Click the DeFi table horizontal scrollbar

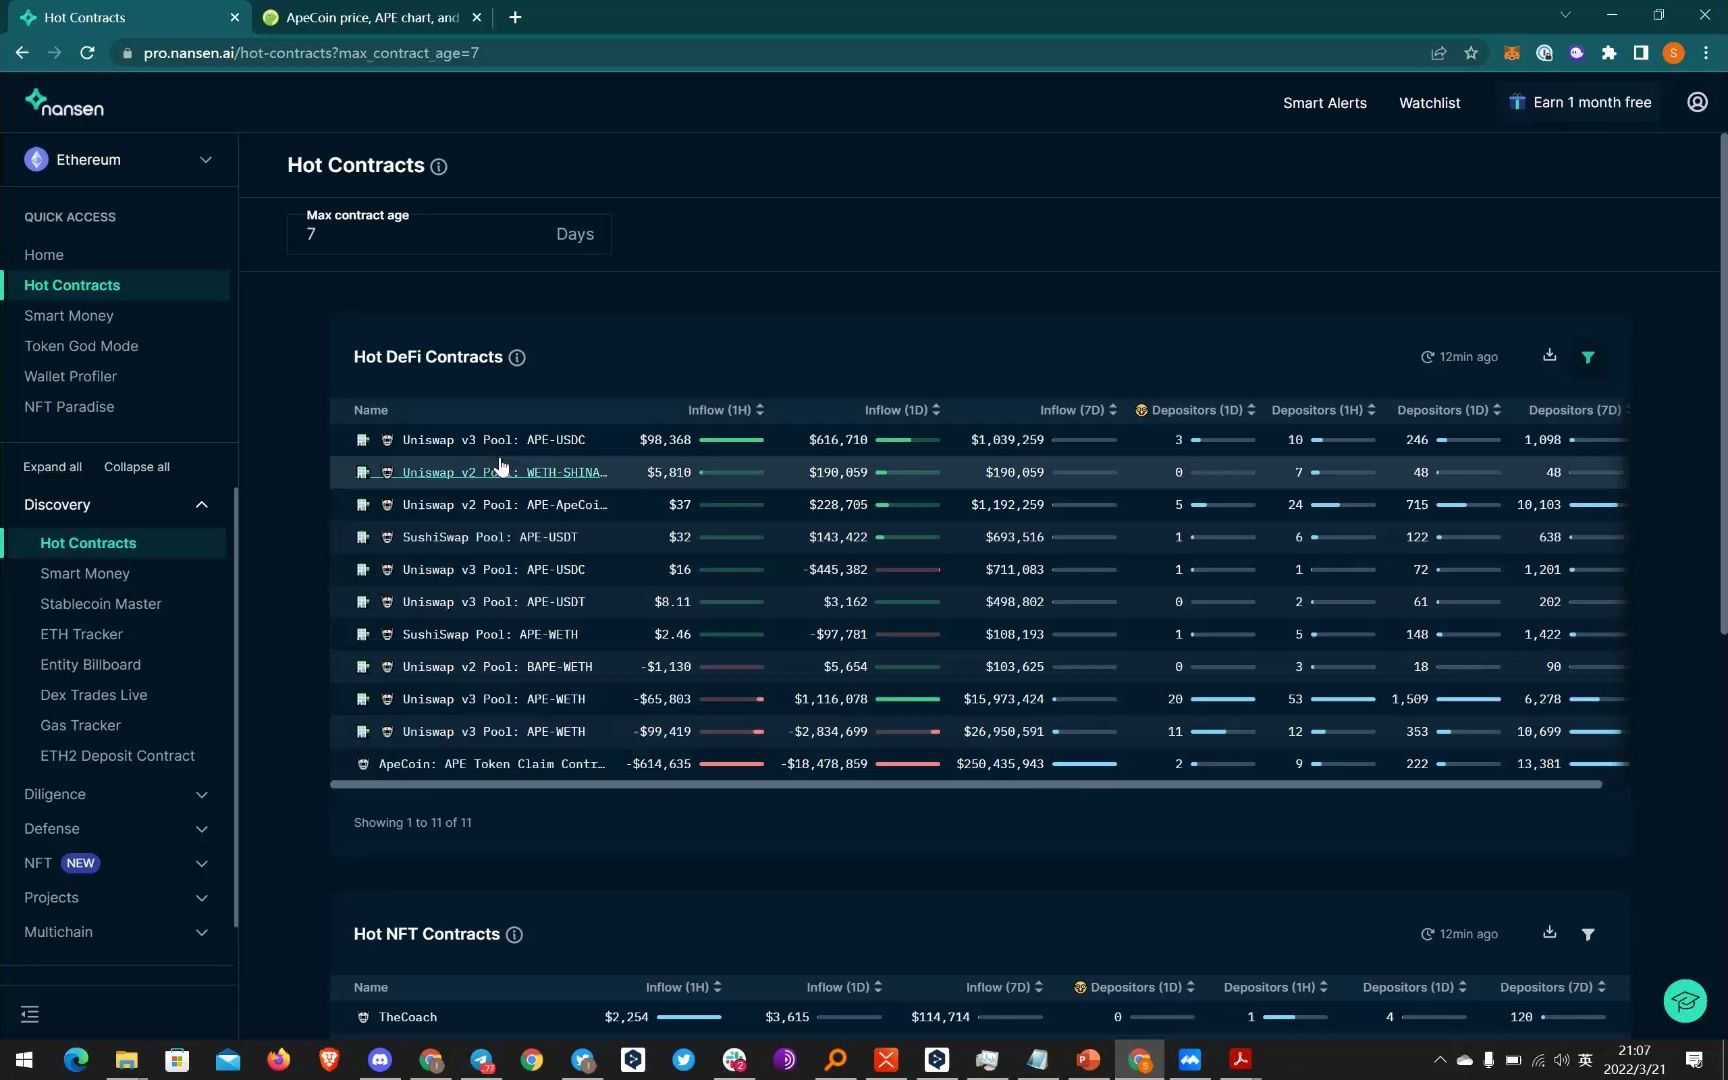(x=966, y=785)
